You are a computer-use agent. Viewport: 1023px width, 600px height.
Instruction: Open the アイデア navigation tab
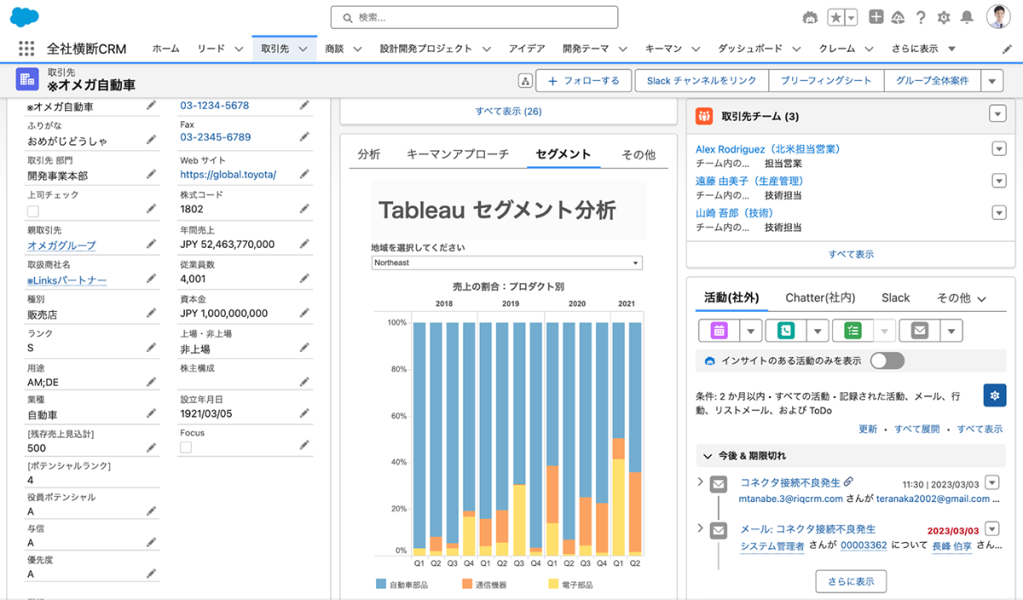[x=527, y=49]
